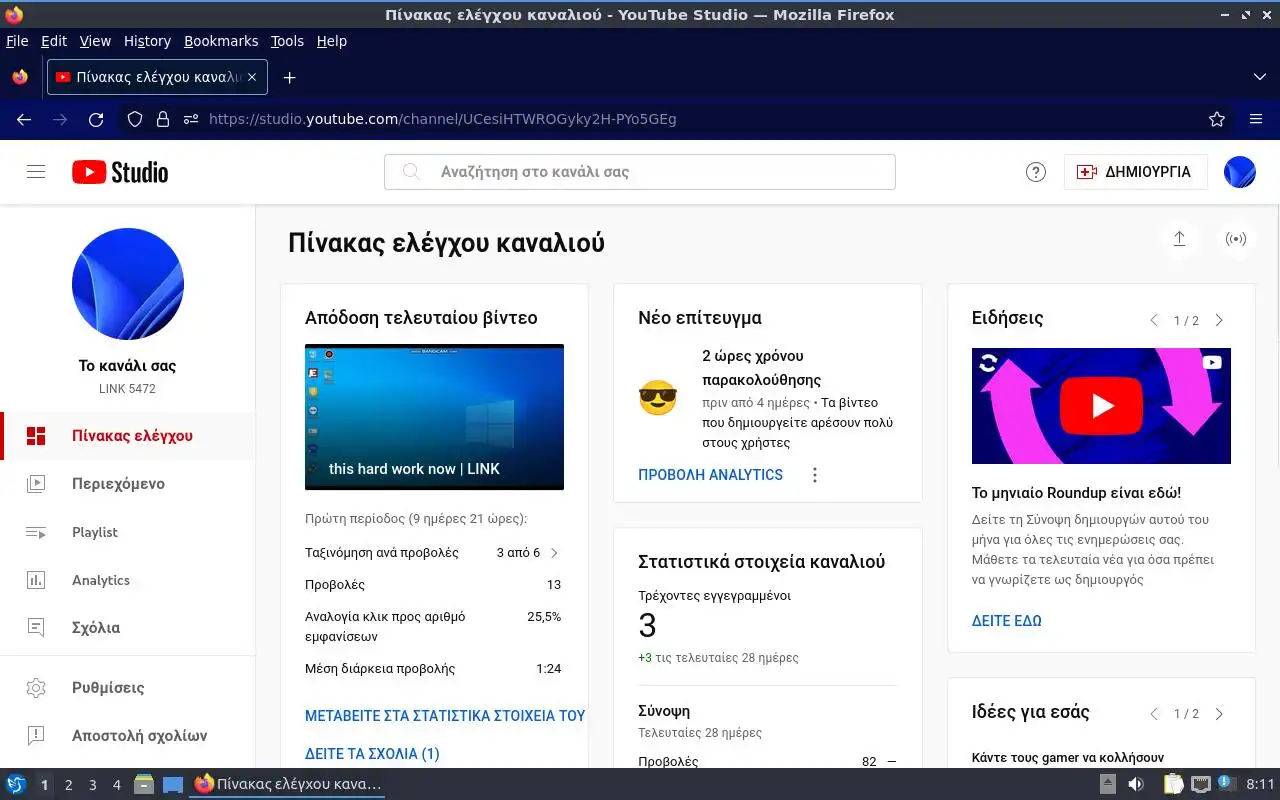
Task: Open the Bookmarks menu
Action: pyautogui.click(x=221, y=41)
